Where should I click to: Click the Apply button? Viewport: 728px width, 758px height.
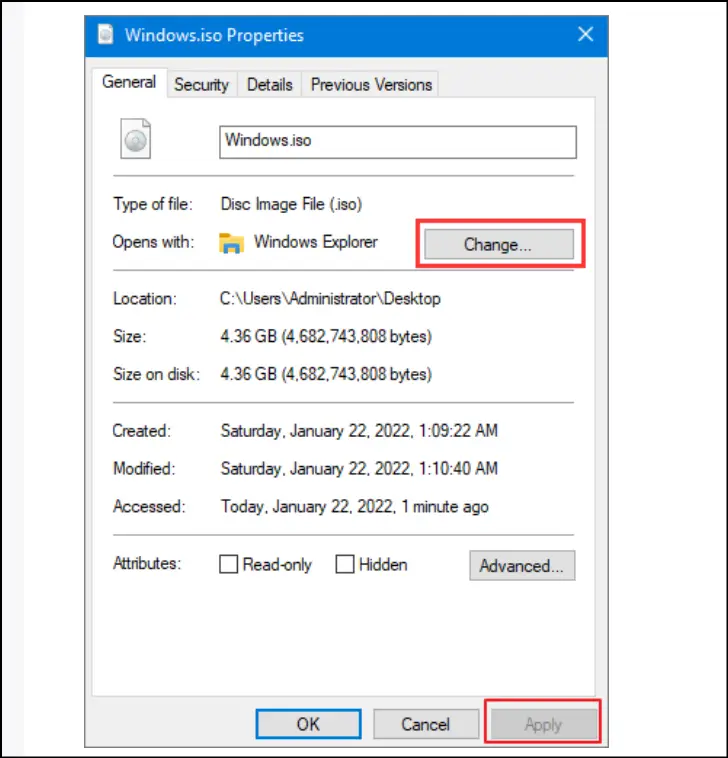point(544,724)
